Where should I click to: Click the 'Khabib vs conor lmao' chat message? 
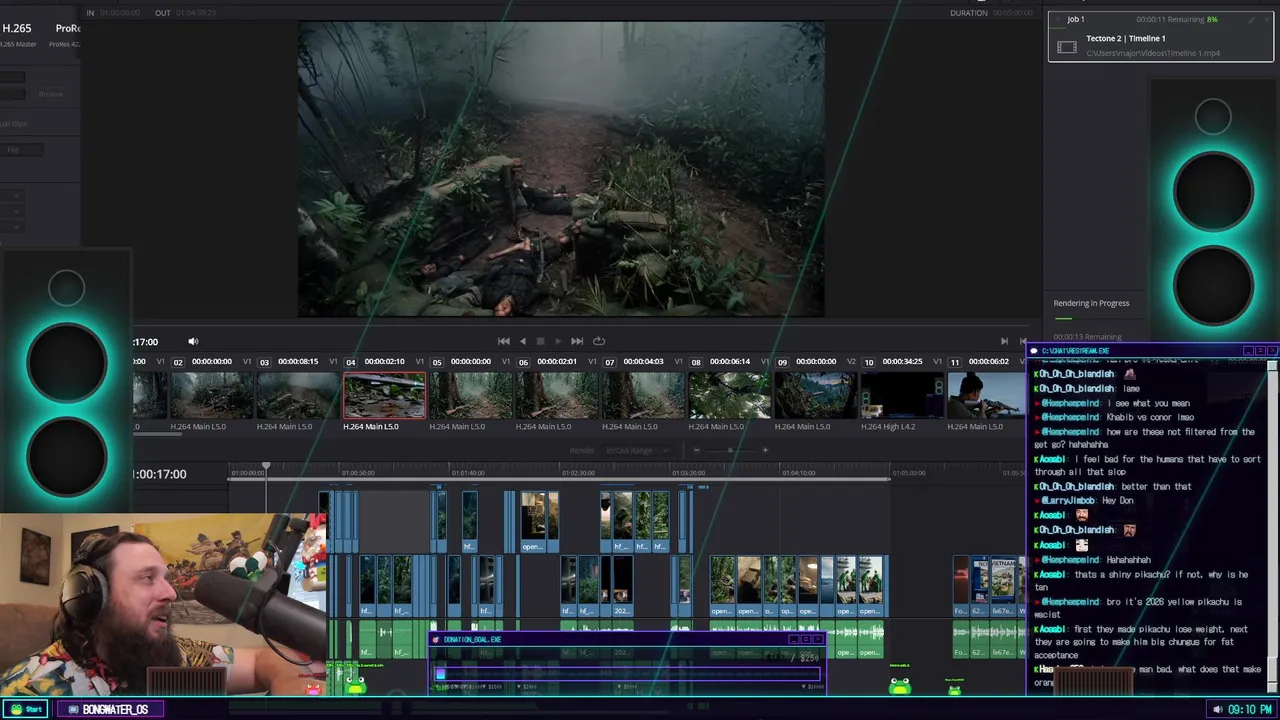click(1149, 417)
